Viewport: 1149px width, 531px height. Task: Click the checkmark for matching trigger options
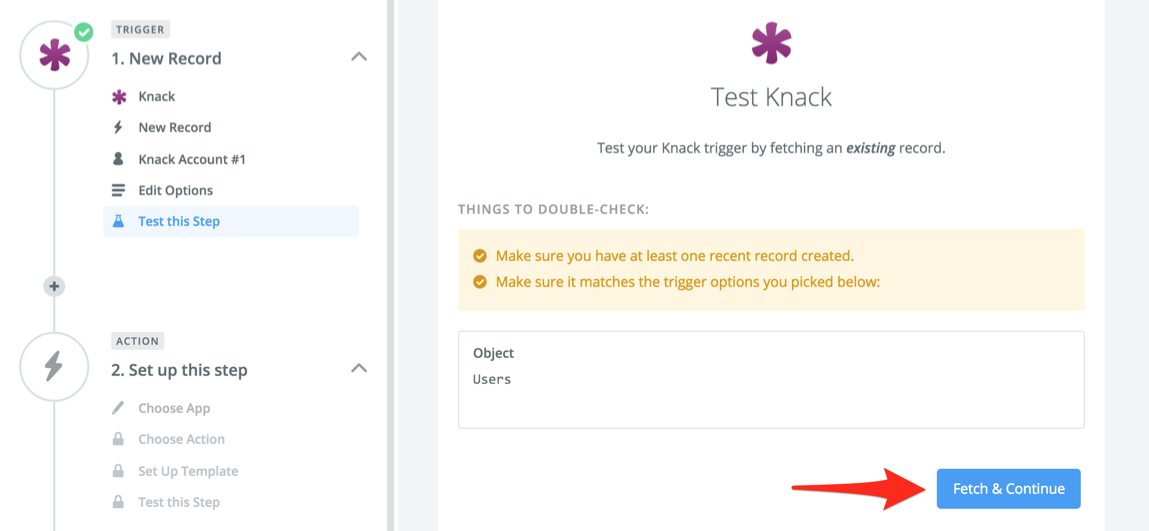click(480, 282)
